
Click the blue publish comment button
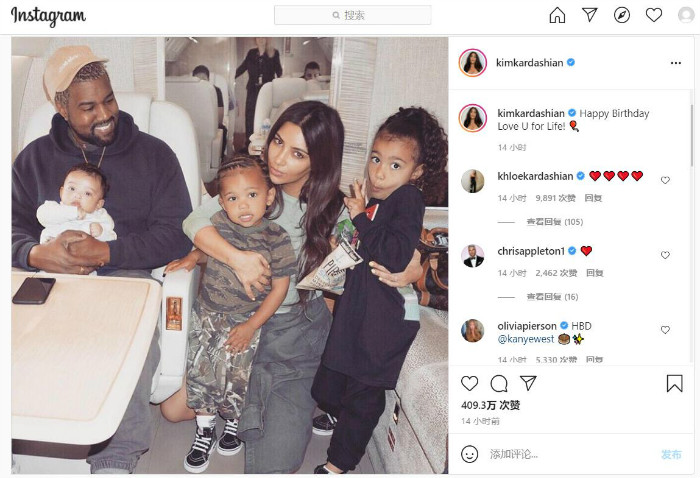(x=671, y=454)
